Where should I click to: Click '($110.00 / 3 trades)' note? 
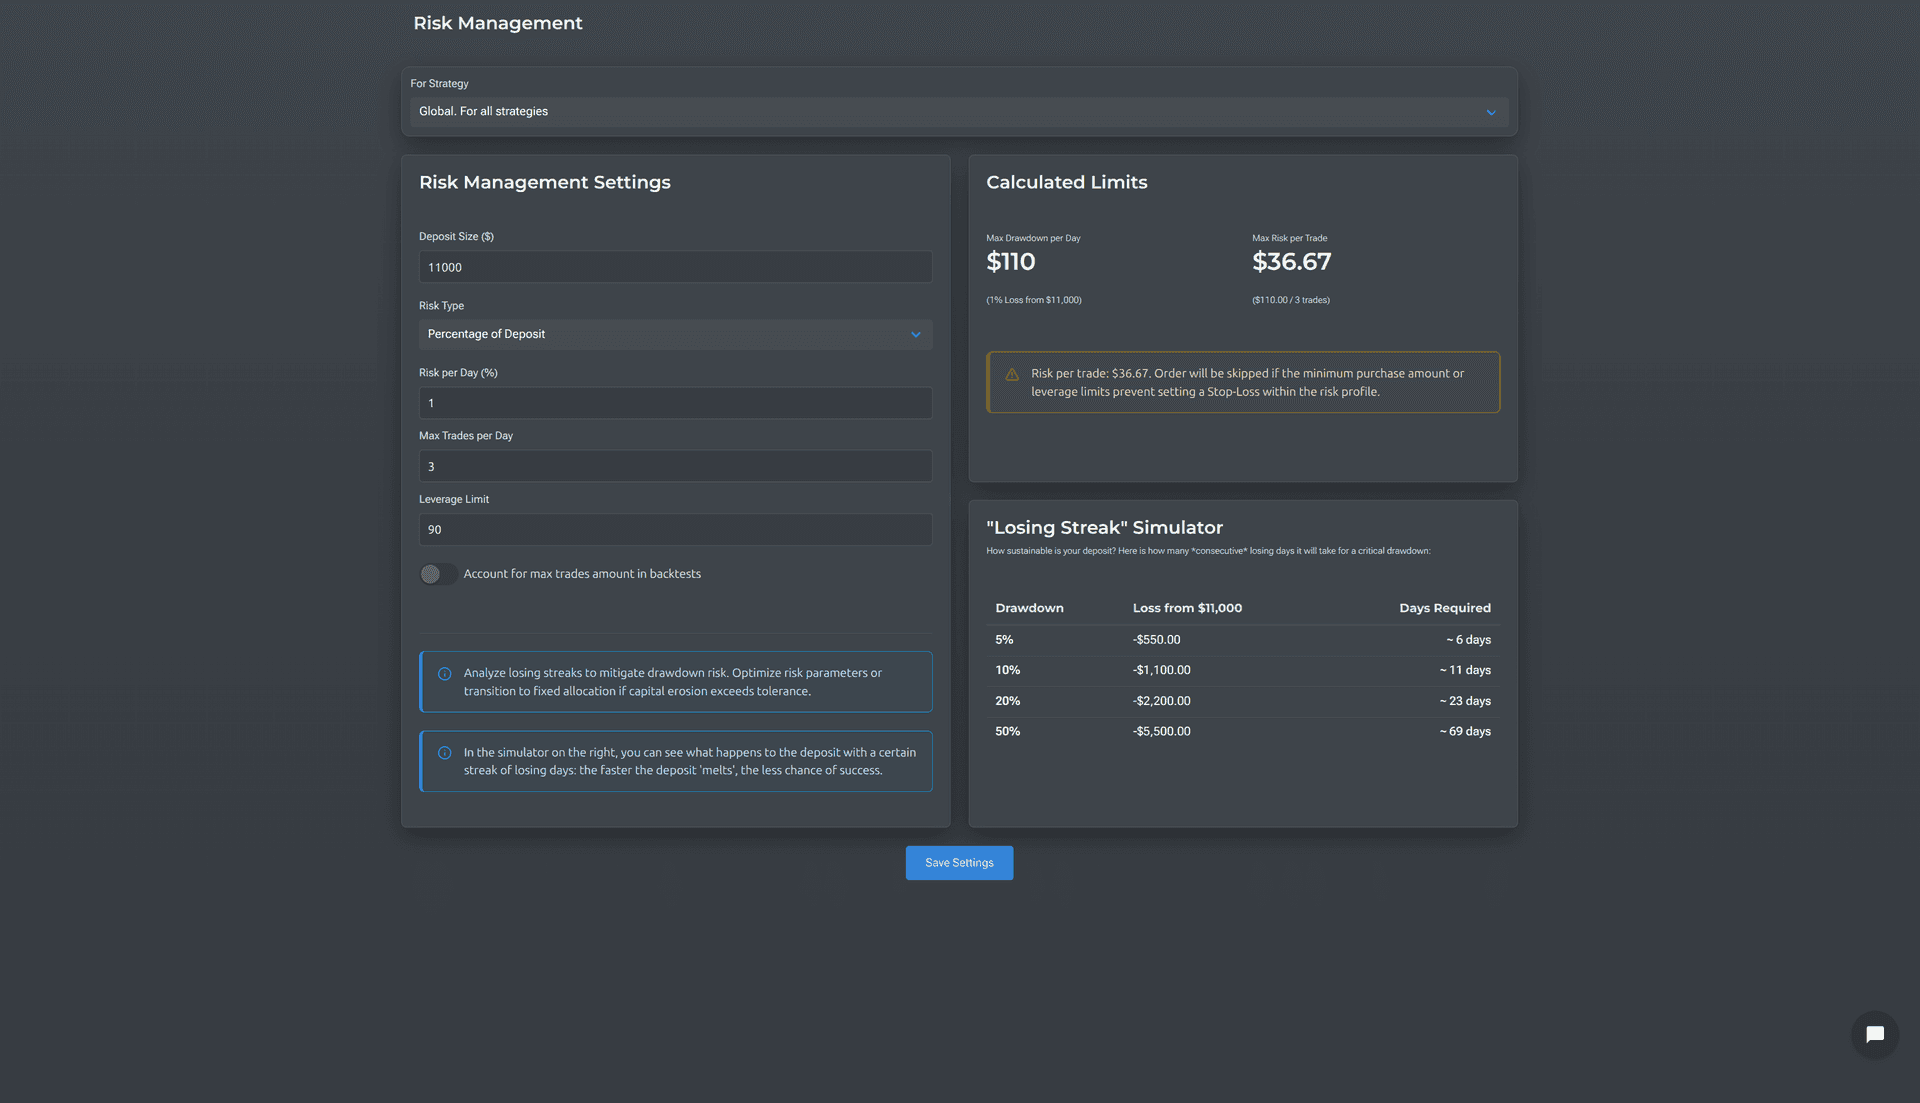(1290, 300)
